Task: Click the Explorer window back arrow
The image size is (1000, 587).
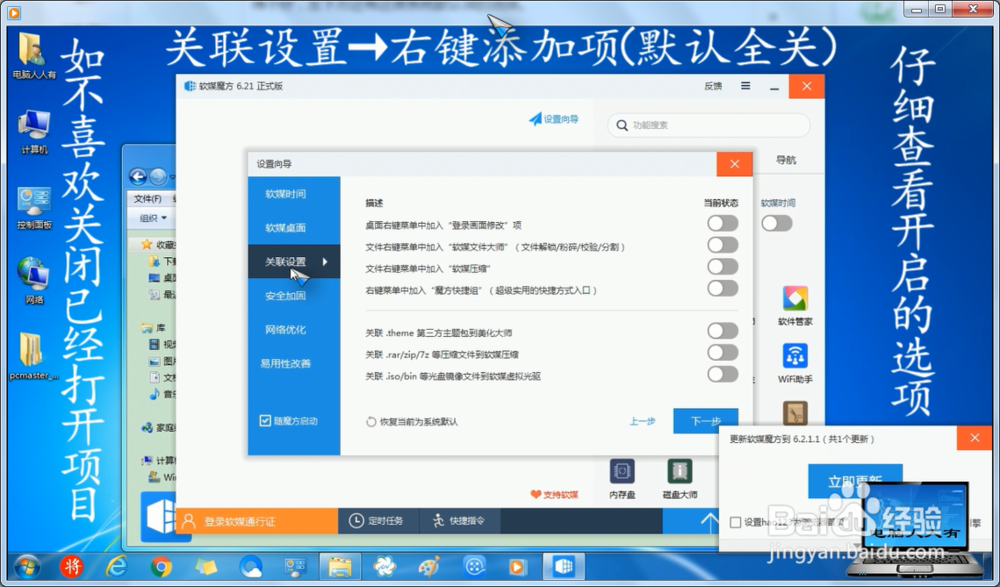Action: pos(138,177)
